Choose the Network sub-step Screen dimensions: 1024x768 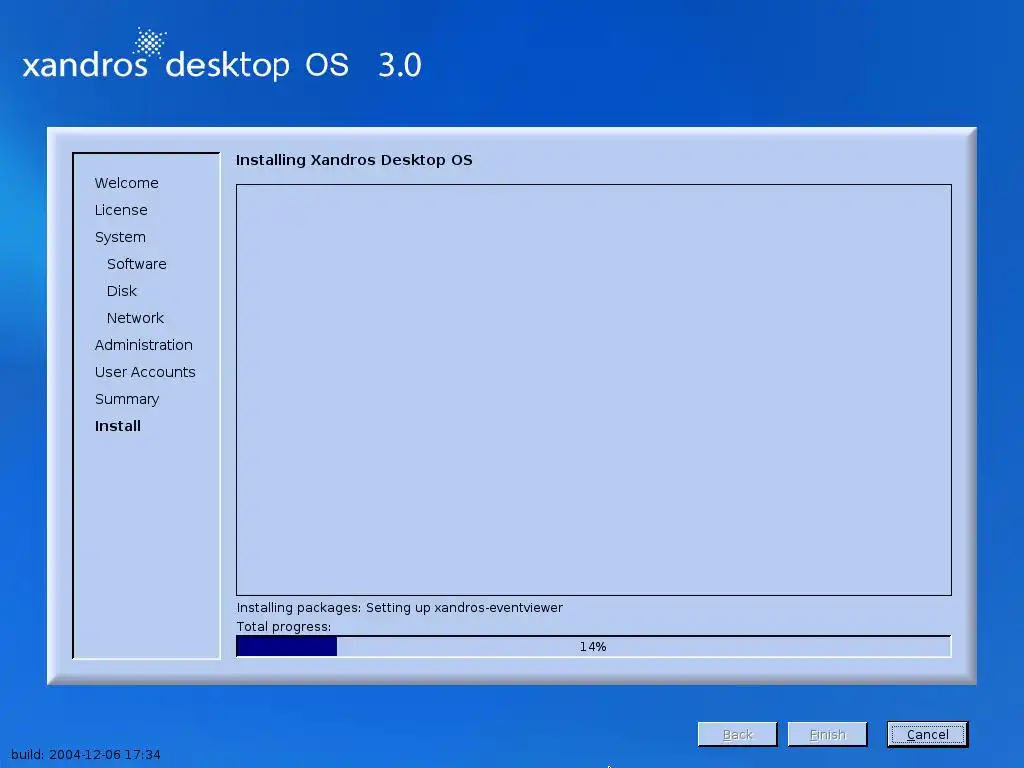coord(135,318)
